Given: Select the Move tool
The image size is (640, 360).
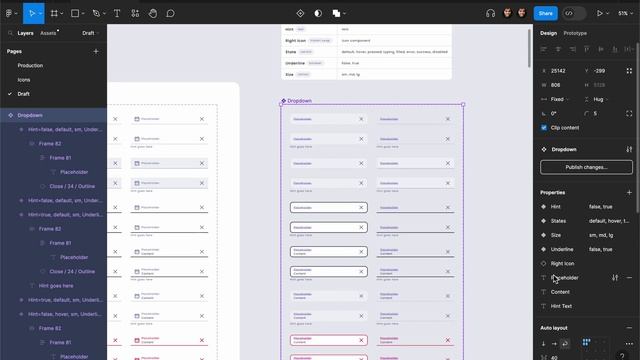Looking at the screenshot, I should [x=31, y=13].
